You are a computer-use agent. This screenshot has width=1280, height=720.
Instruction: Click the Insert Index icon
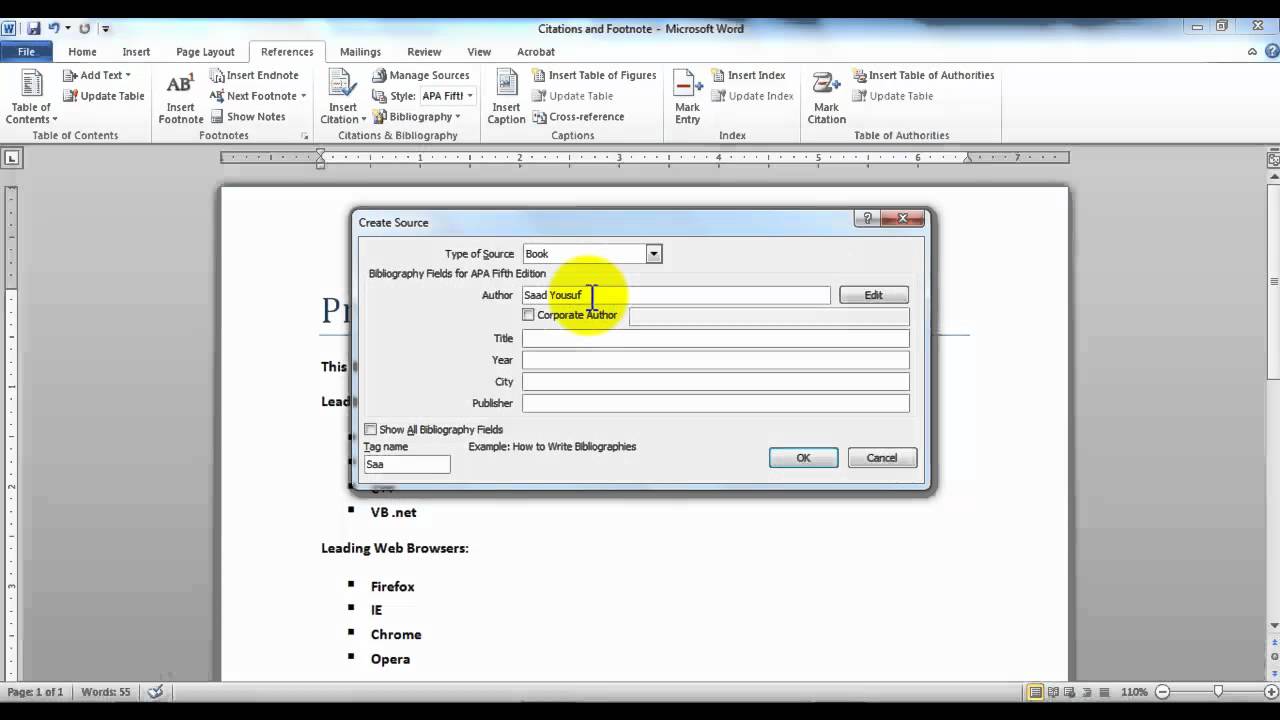718,75
